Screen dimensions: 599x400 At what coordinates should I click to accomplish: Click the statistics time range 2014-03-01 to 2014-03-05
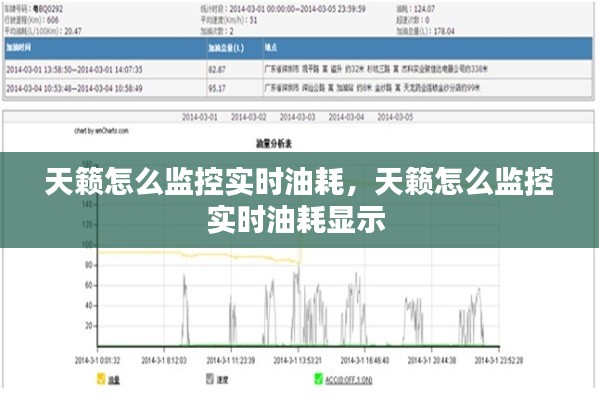click(298, 9)
